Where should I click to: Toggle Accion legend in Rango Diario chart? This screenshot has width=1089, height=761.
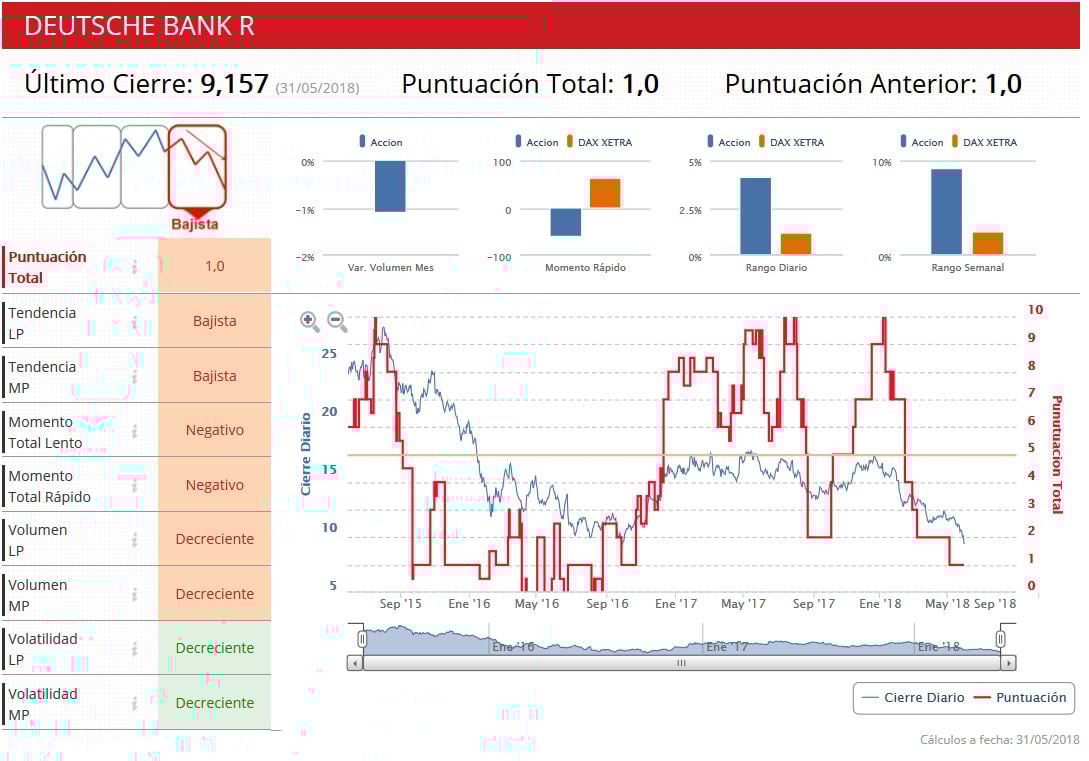(729, 142)
